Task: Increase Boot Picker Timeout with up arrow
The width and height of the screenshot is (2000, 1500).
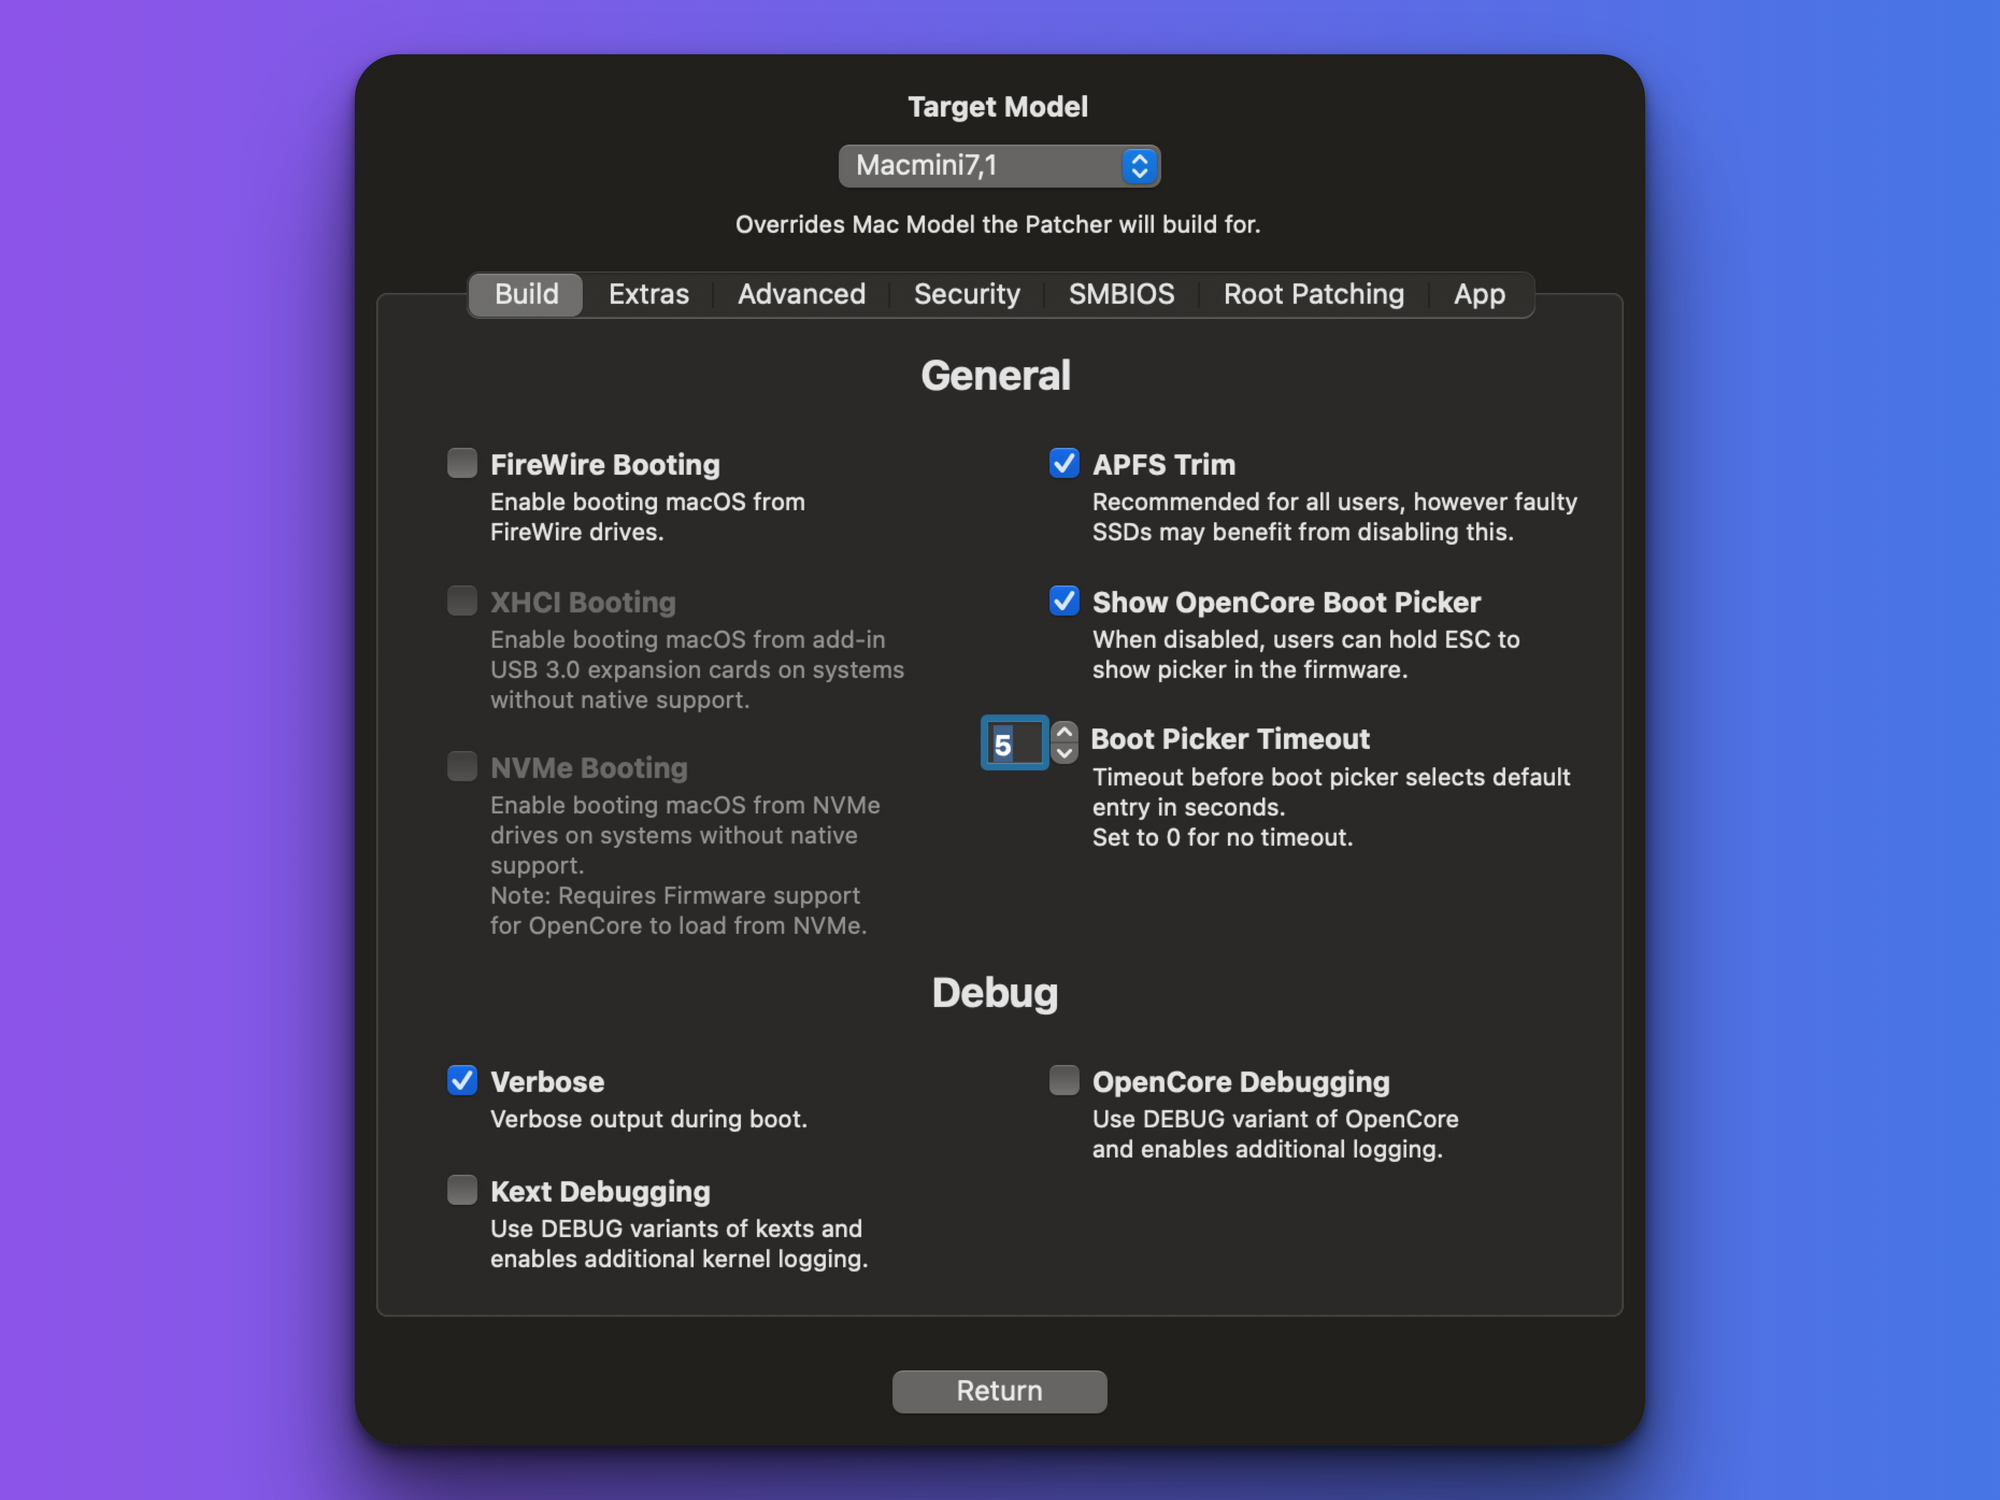Action: pos(1065,732)
